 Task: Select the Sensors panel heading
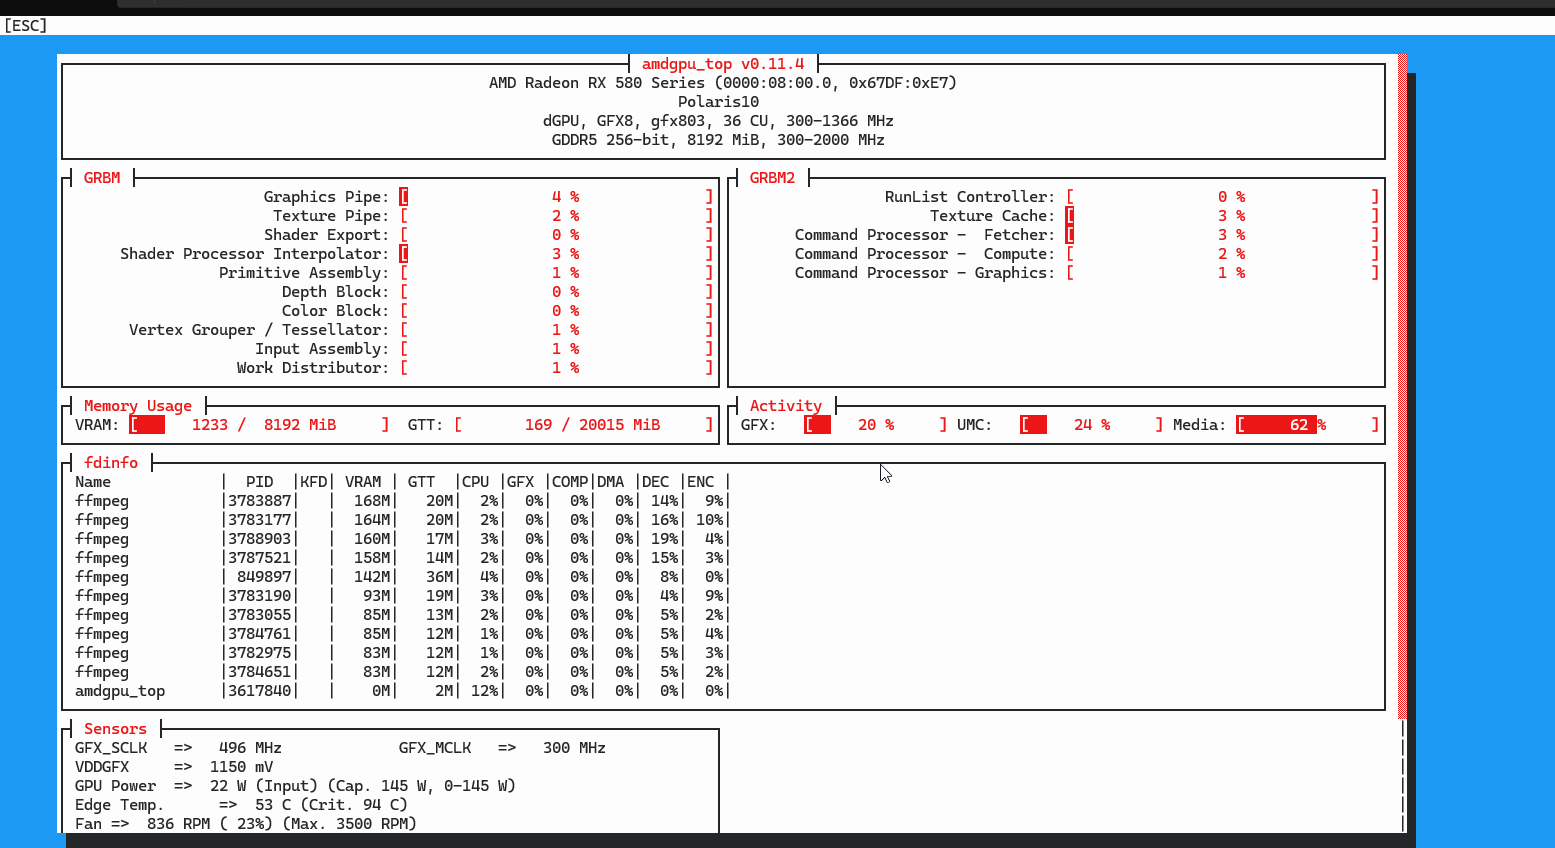click(x=115, y=729)
